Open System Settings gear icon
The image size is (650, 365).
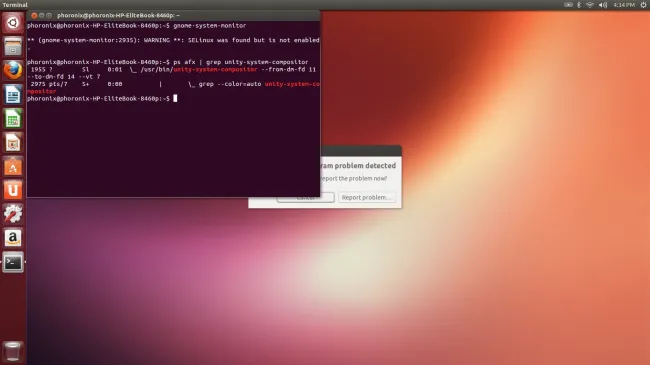tap(13, 214)
